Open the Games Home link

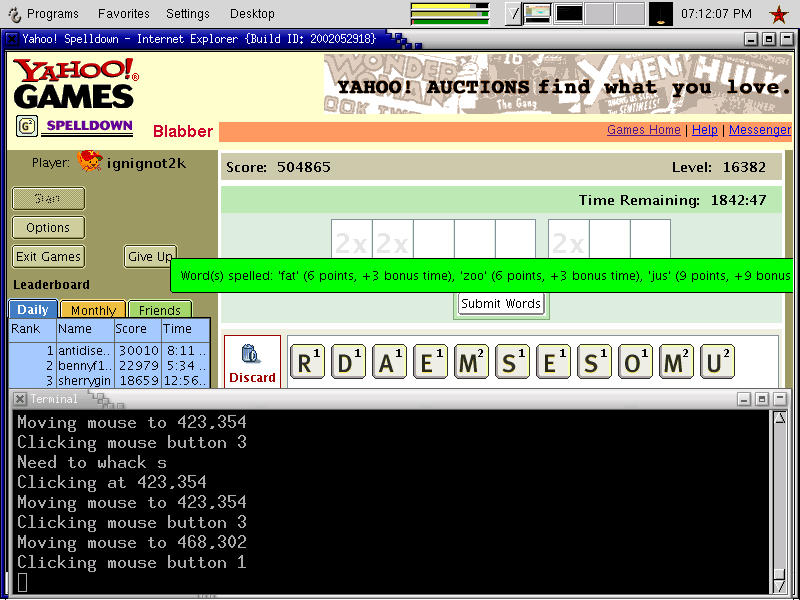(643, 130)
